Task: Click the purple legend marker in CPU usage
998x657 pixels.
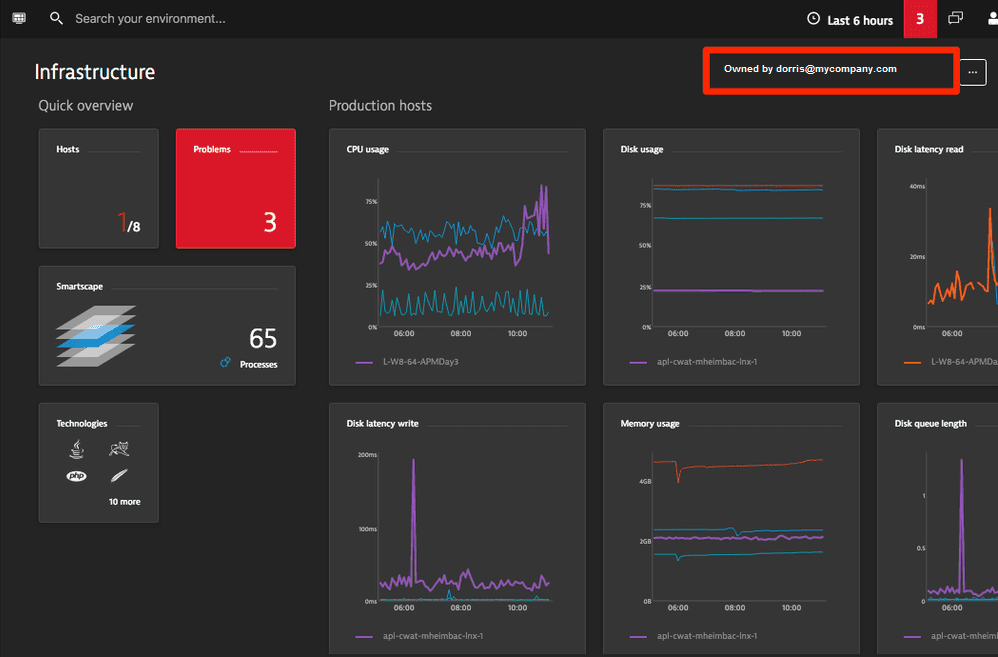Action: tap(364, 362)
